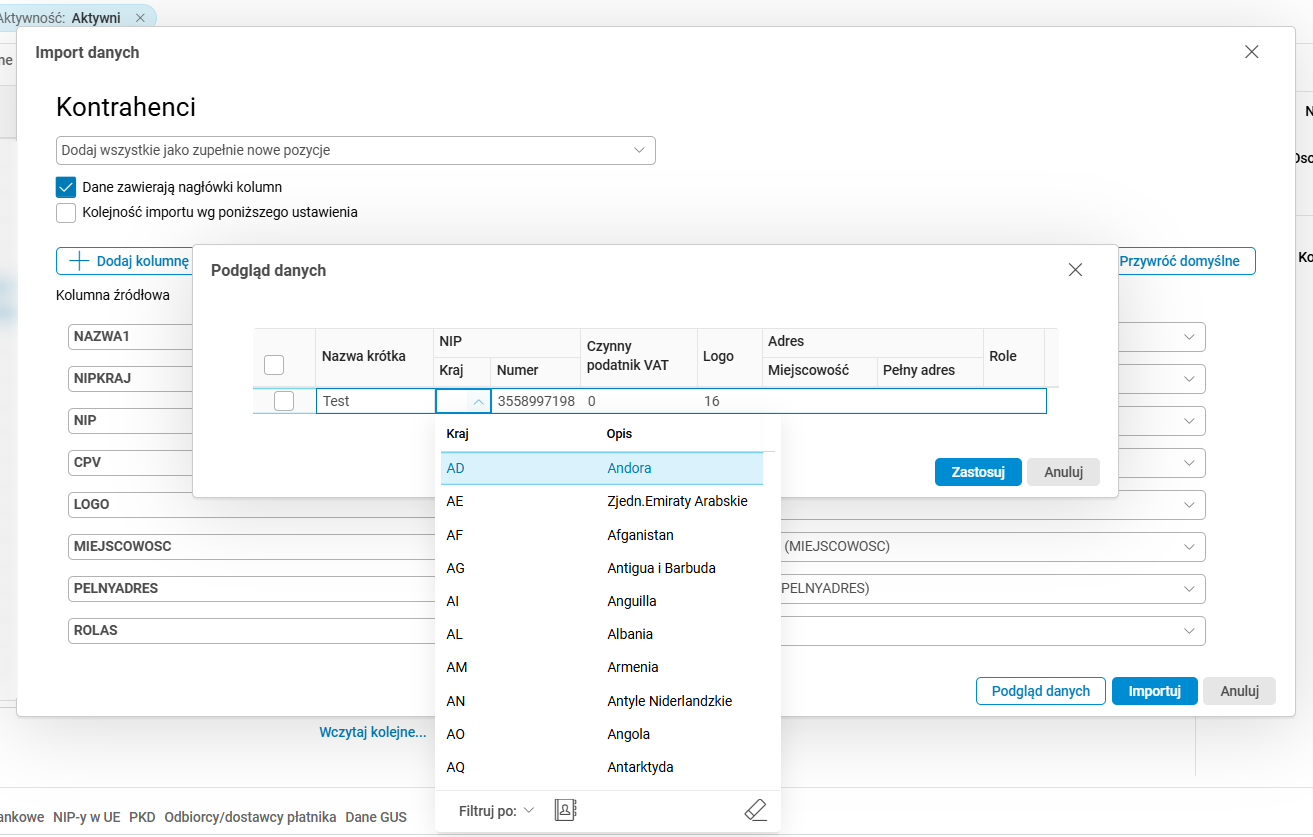
Task: Open the Dodaj wszystkie jako zupełnie nowe pozycje dropdown
Action: (356, 150)
